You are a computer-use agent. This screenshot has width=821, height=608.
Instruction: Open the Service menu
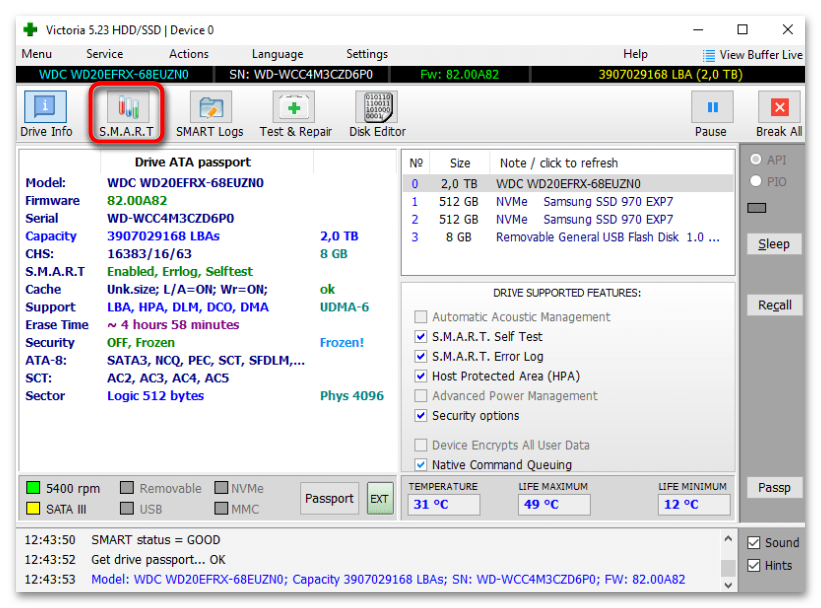(x=105, y=54)
